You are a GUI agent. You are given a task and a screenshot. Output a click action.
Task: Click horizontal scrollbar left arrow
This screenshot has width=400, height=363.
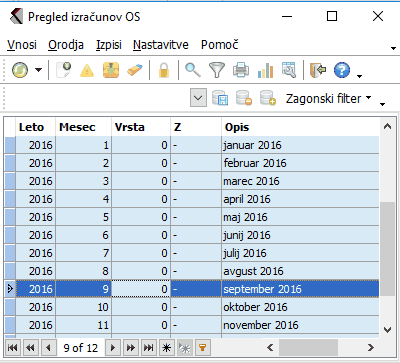[x=270, y=348]
